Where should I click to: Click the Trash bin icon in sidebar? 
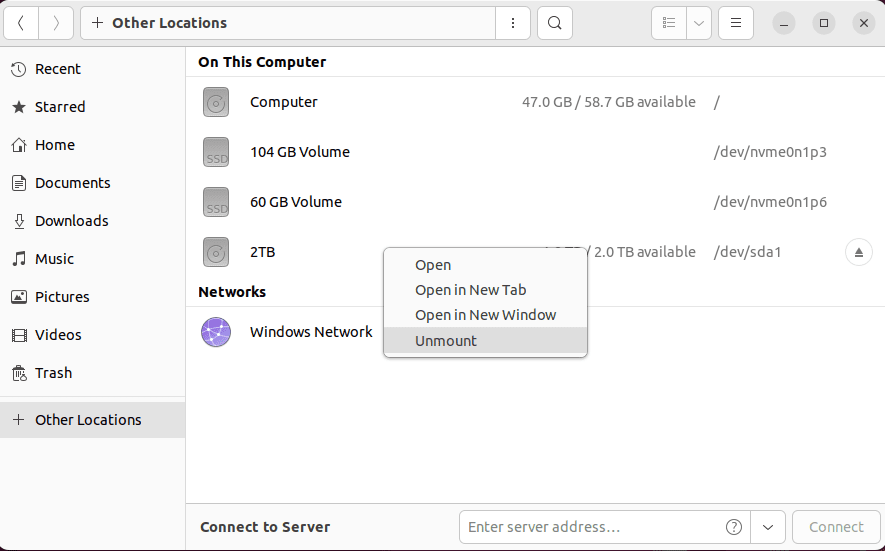[x=19, y=373]
